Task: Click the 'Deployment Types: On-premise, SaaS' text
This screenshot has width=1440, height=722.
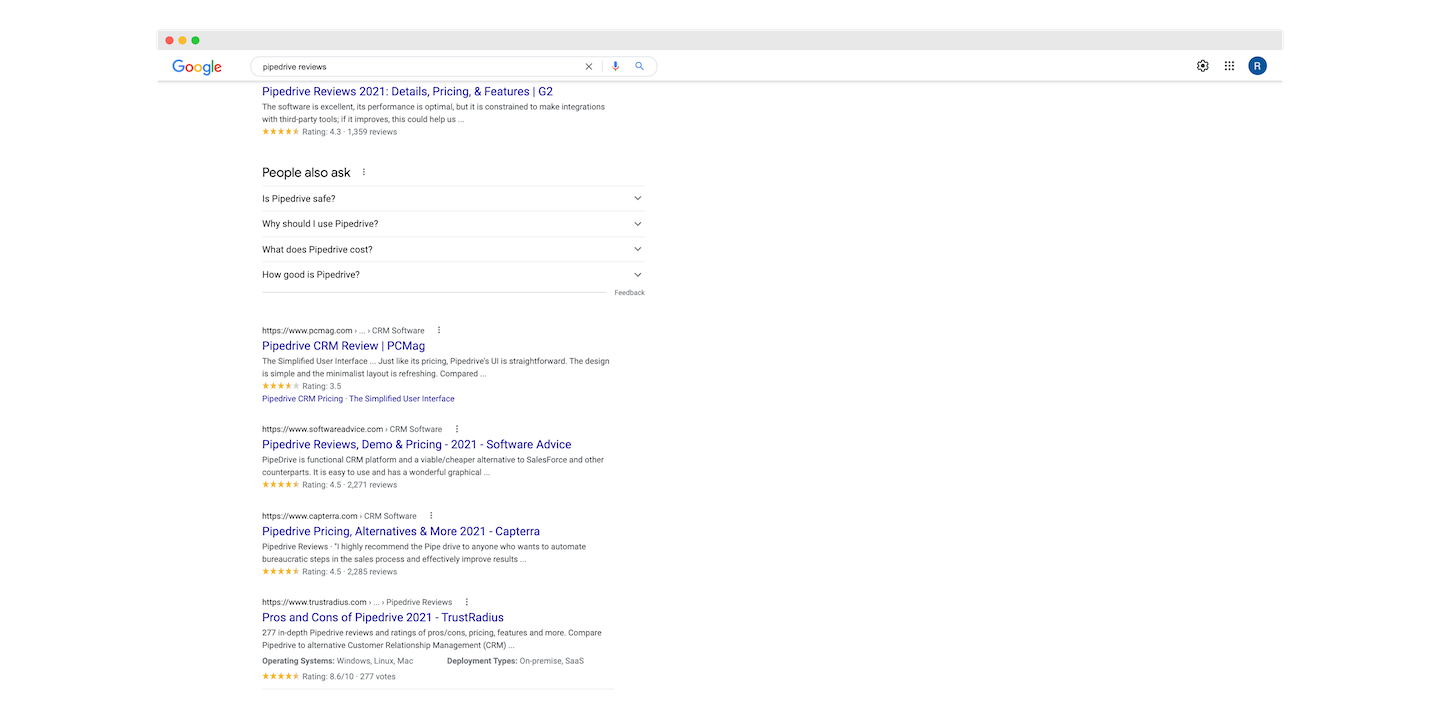Action: (515, 661)
